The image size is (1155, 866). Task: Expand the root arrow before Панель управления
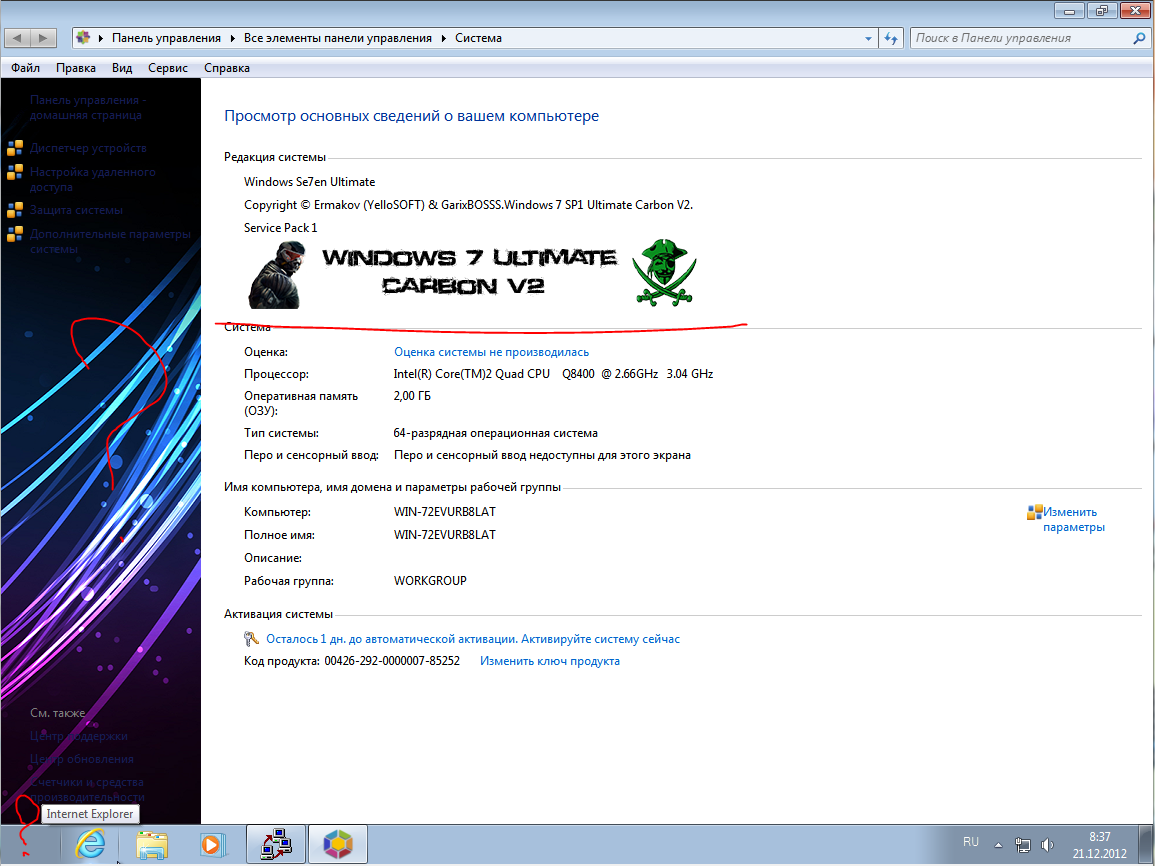(x=100, y=38)
